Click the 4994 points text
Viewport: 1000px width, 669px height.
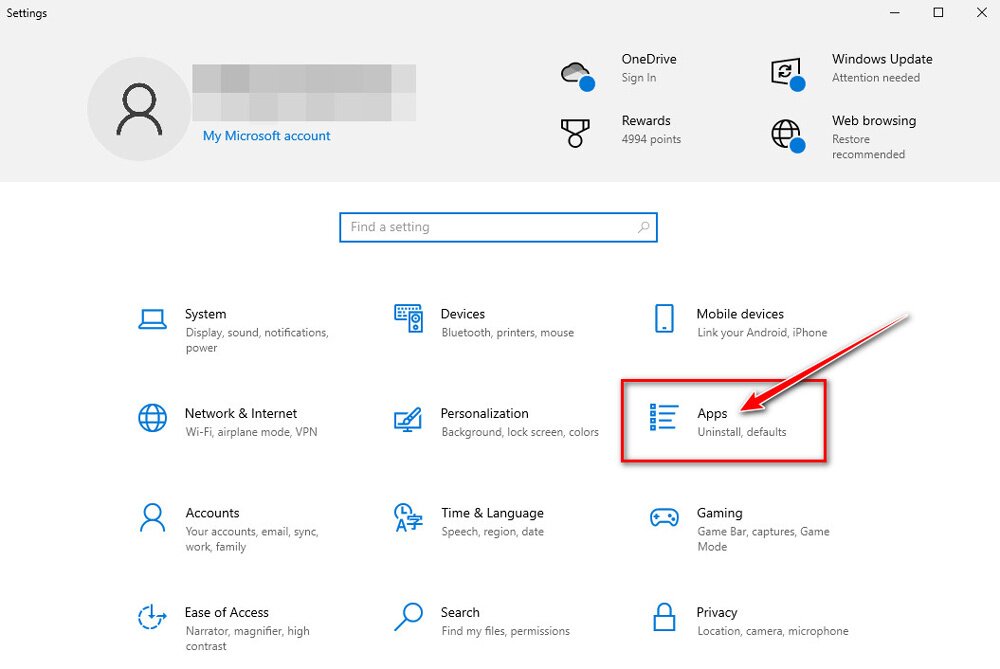click(651, 139)
